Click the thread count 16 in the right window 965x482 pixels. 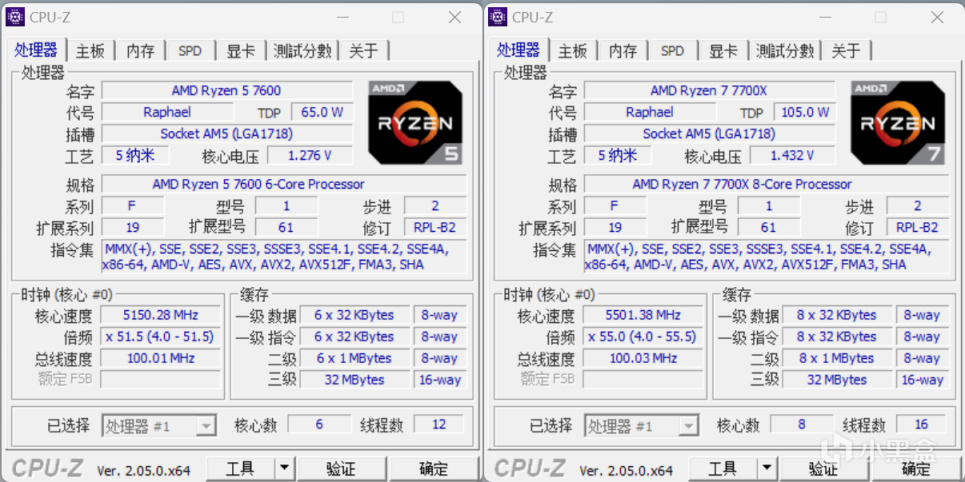[922, 424]
